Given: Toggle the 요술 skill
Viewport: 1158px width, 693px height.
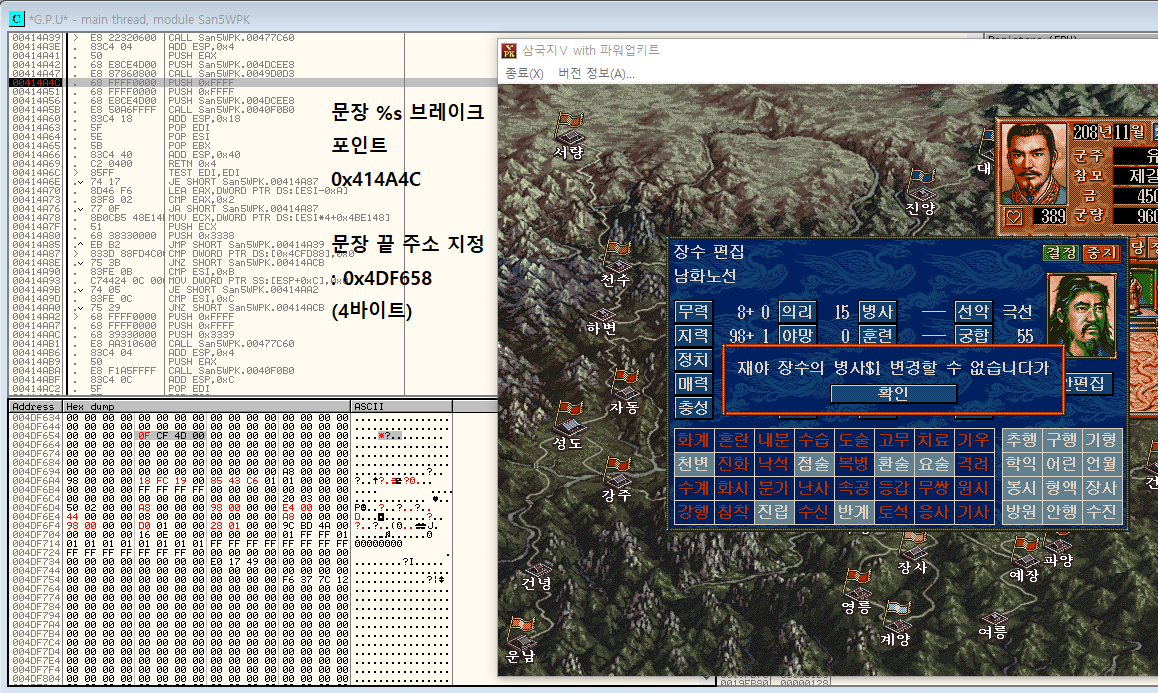Looking at the screenshot, I should (x=933, y=464).
